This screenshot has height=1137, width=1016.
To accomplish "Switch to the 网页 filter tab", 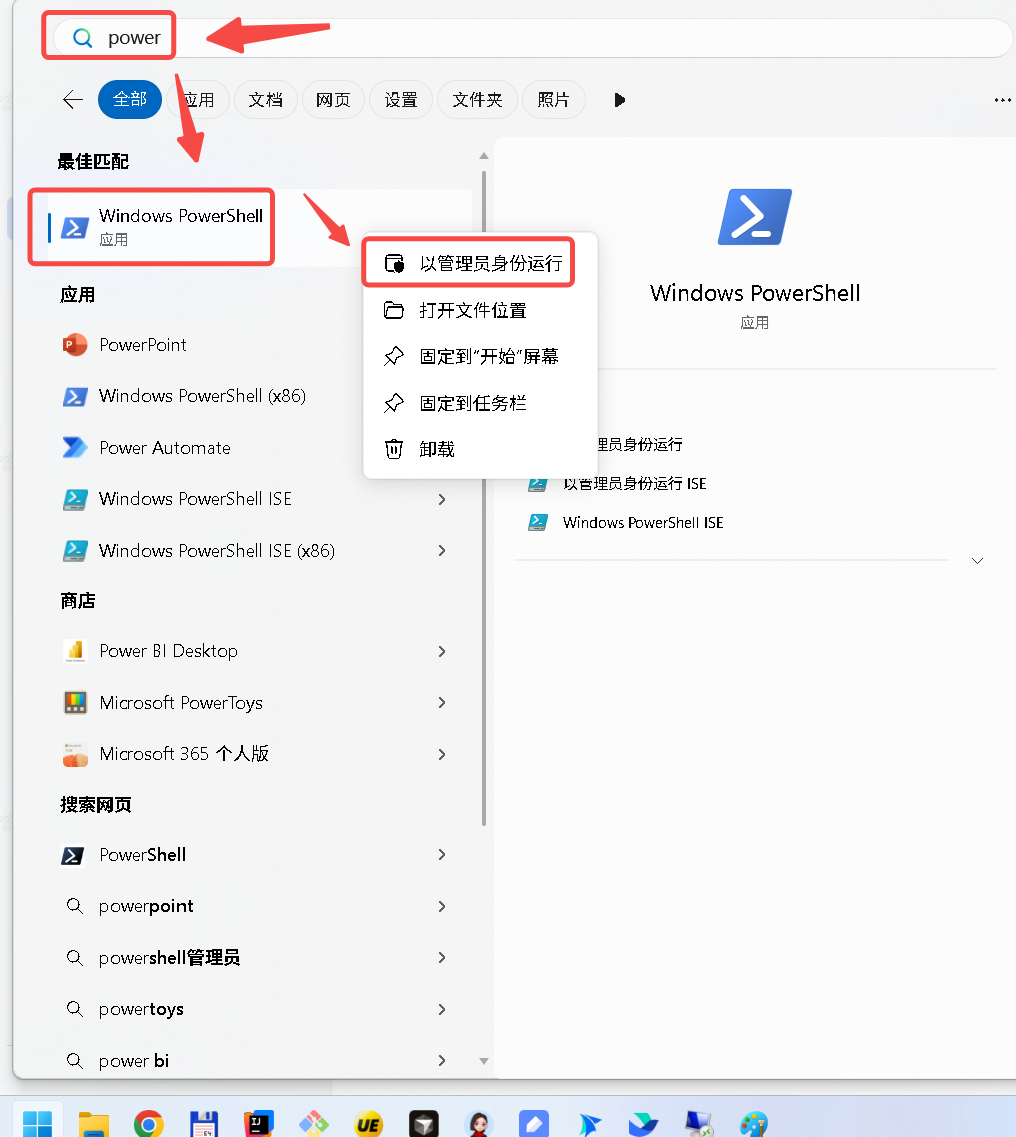I will click(x=333, y=99).
